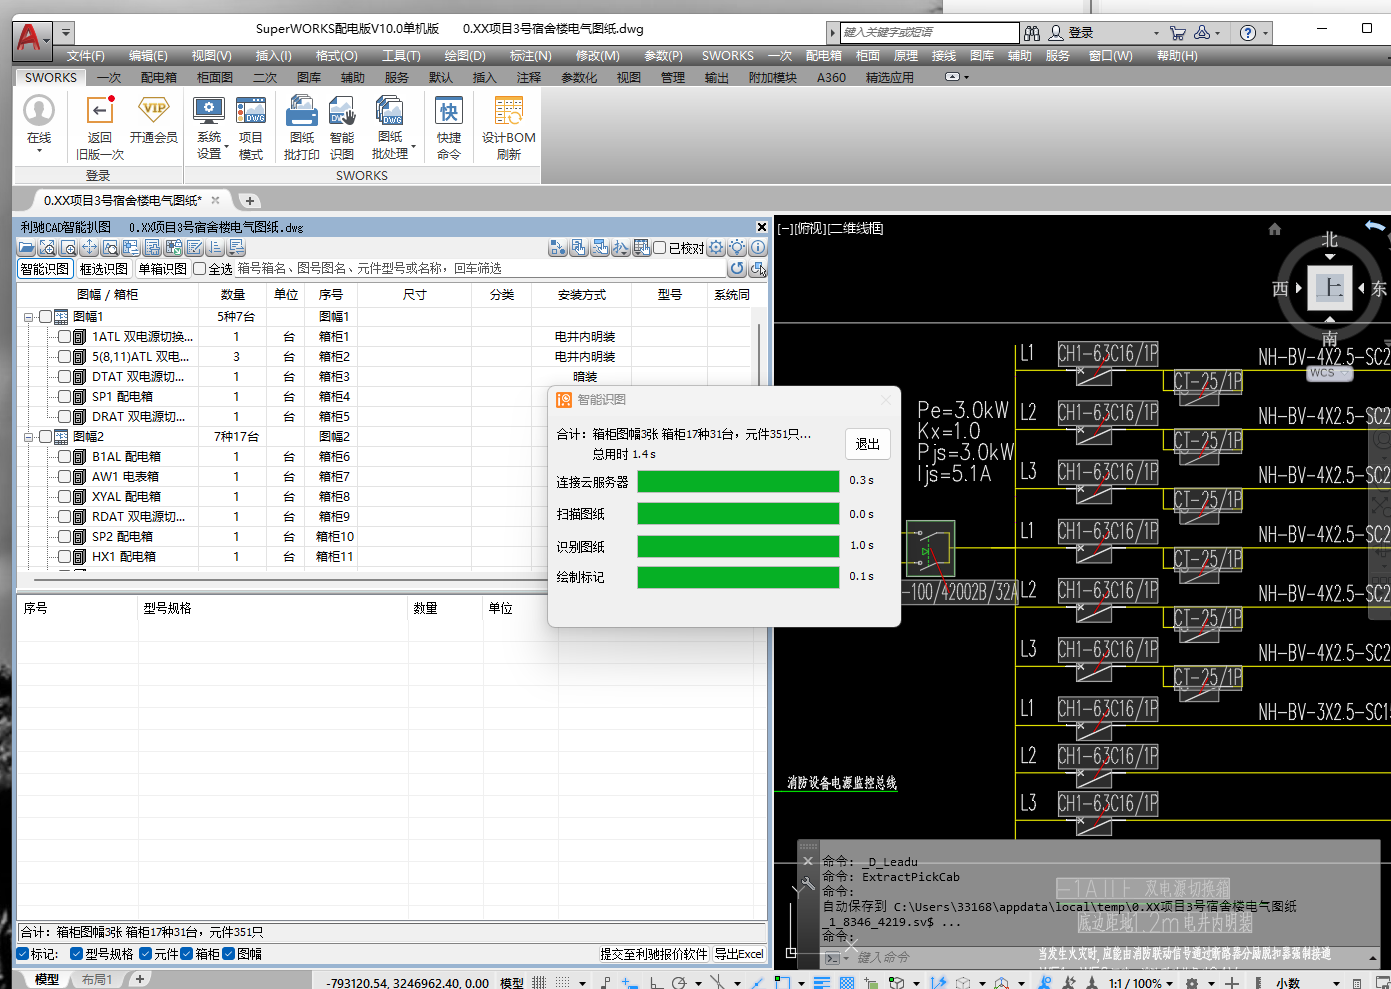Image resolution: width=1391 pixels, height=989 pixels.
Task: Toggle the 全选 checkbox
Action: (x=200, y=269)
